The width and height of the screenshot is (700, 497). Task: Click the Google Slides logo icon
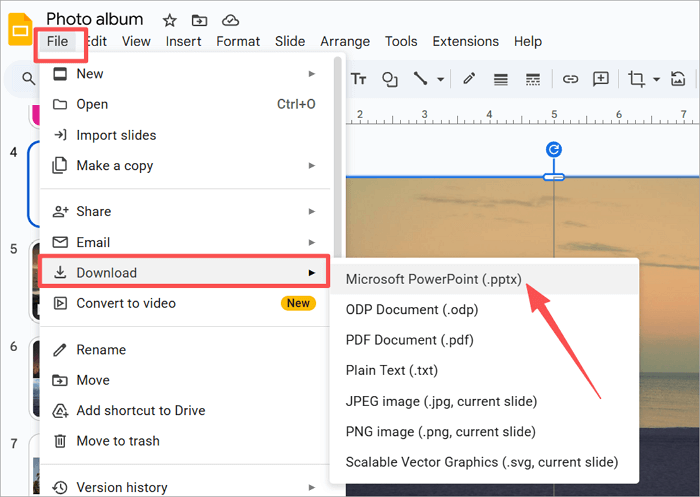click(20, 29)
